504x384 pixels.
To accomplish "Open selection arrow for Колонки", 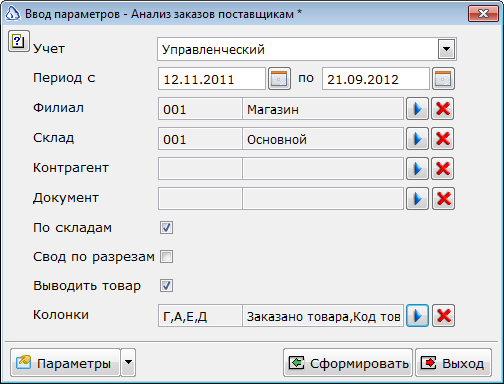I will pyautogui.click(x=417, y=315).
